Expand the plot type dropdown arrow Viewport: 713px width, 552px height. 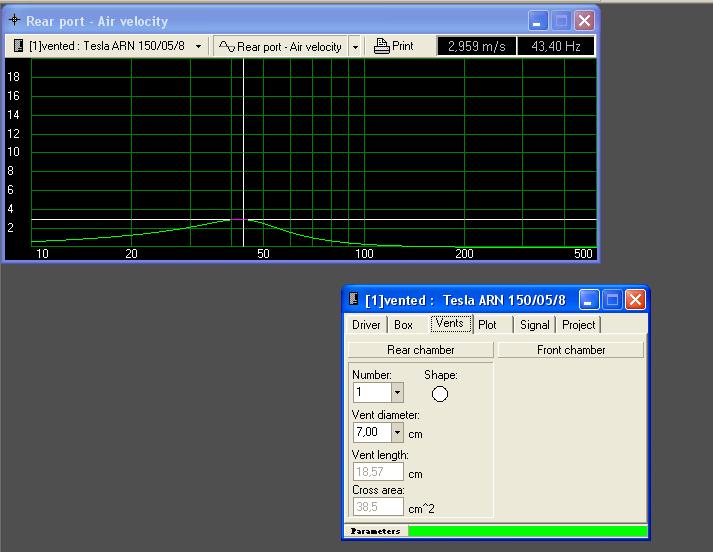[355, 46]
